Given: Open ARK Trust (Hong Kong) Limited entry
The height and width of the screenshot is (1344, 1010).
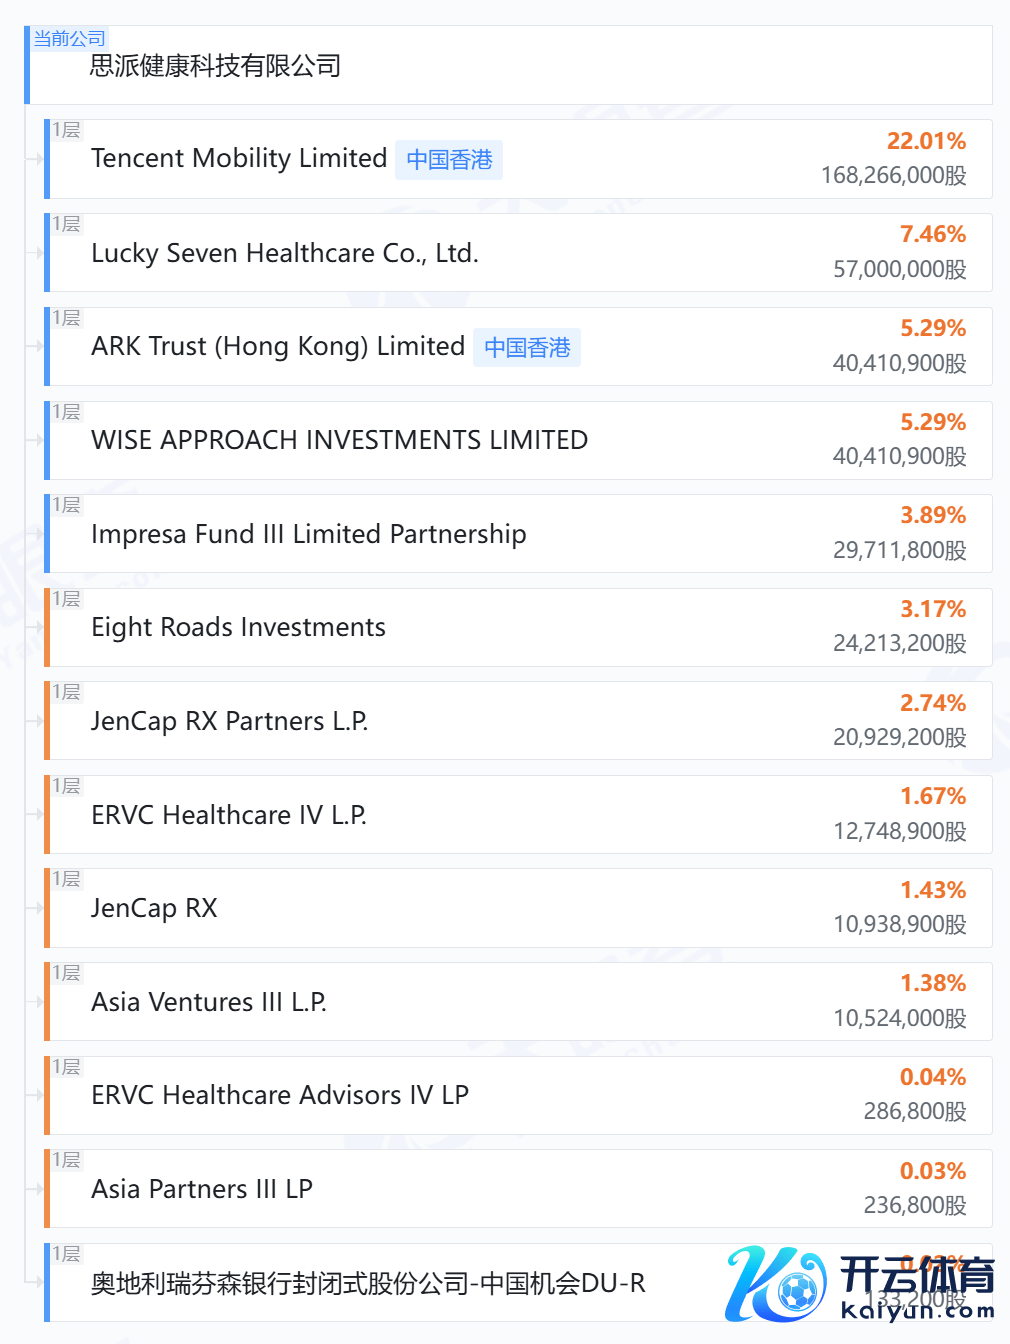Looking at the screenshot, I should point(278,347).
